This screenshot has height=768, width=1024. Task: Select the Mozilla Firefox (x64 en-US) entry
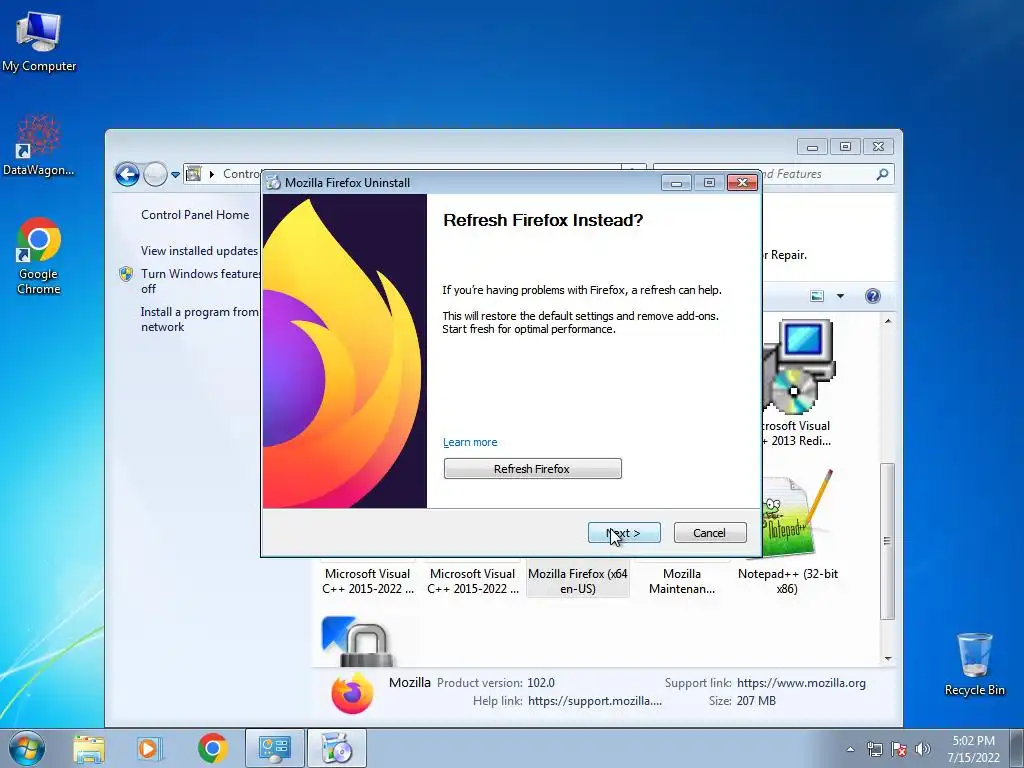(x=577, y=581)
